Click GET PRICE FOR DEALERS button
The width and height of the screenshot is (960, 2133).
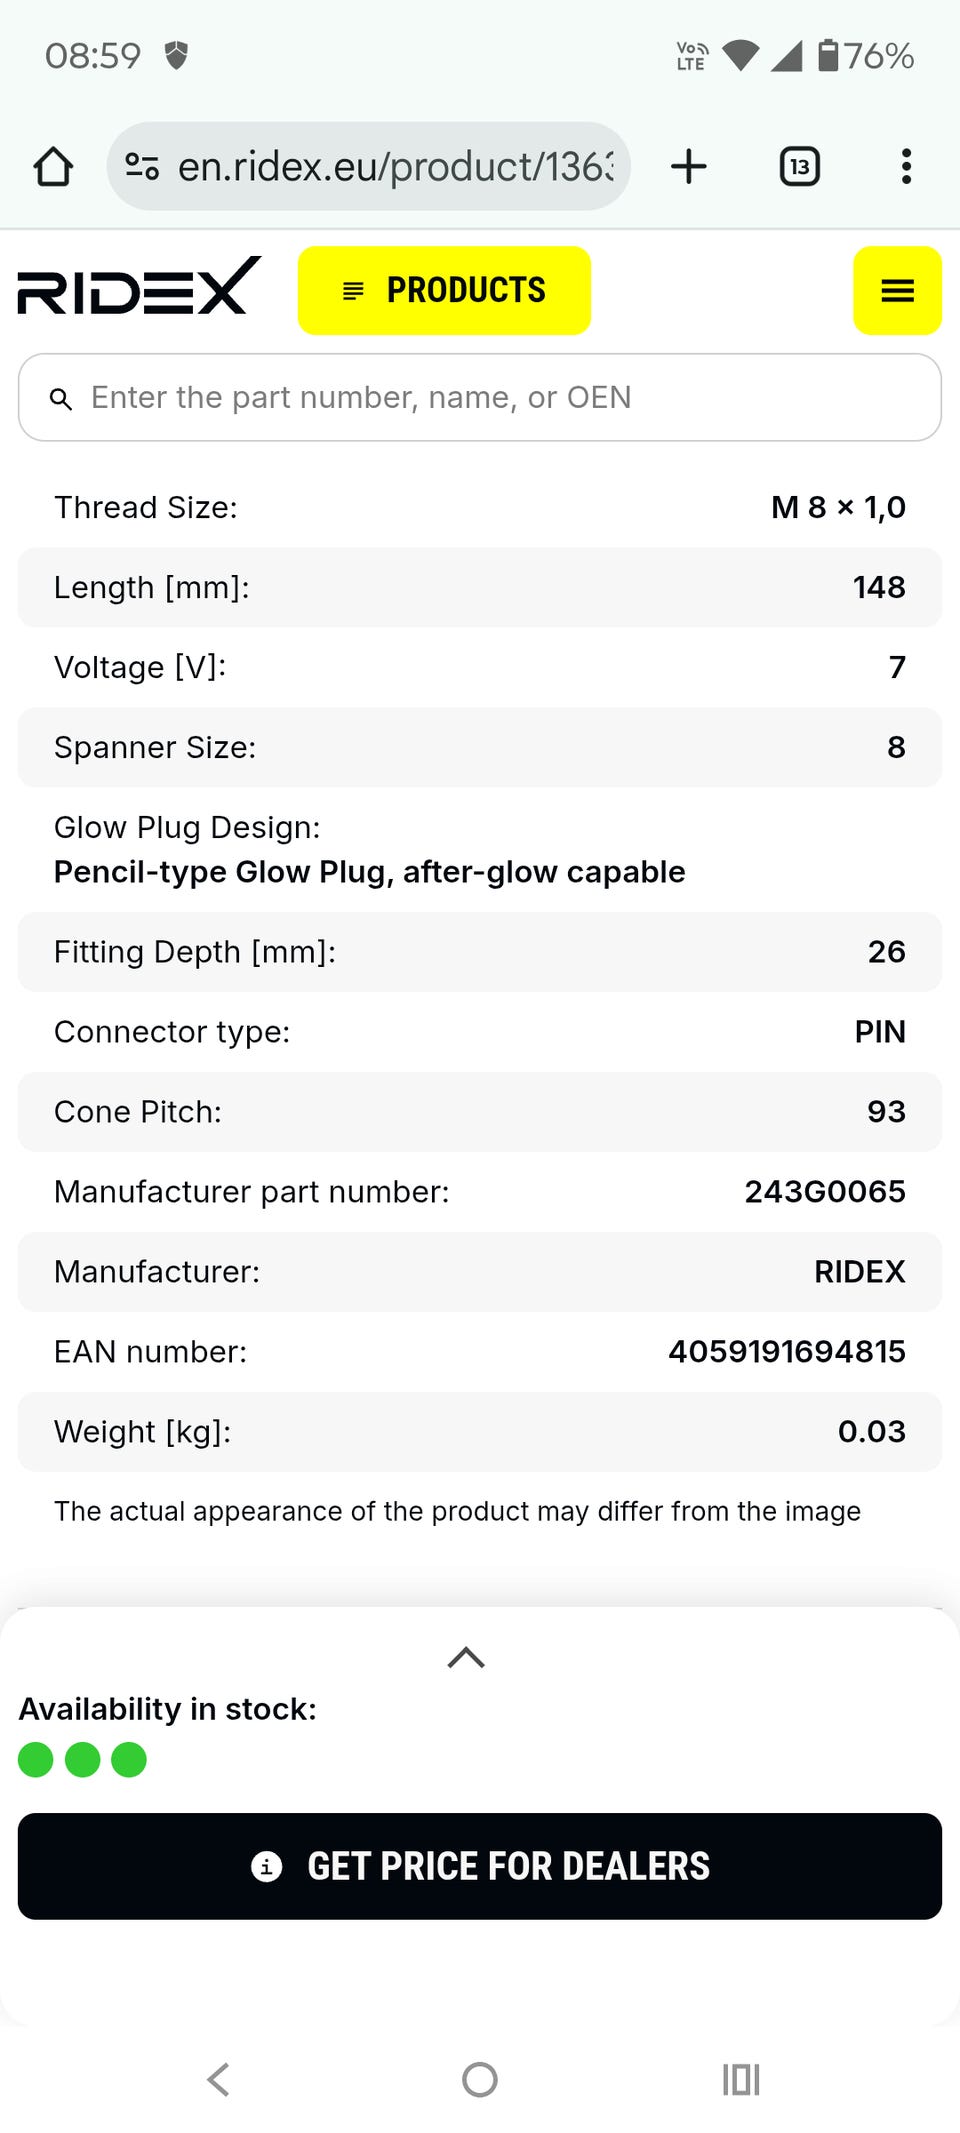pyautogui.click(x=480, y=1866)
